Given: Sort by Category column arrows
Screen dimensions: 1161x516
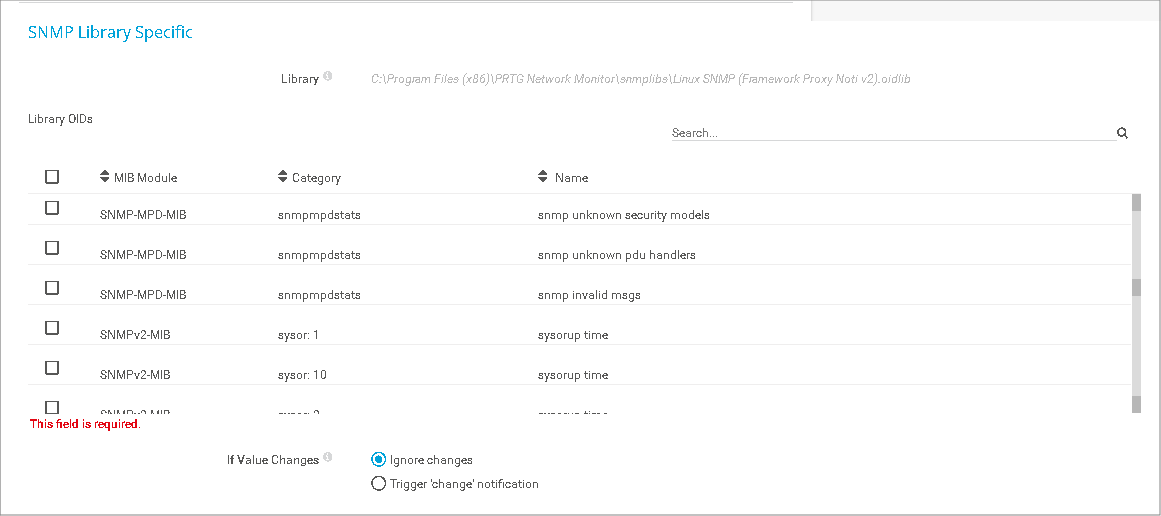Looking at the screenshot, I should (x=283, y=177).
